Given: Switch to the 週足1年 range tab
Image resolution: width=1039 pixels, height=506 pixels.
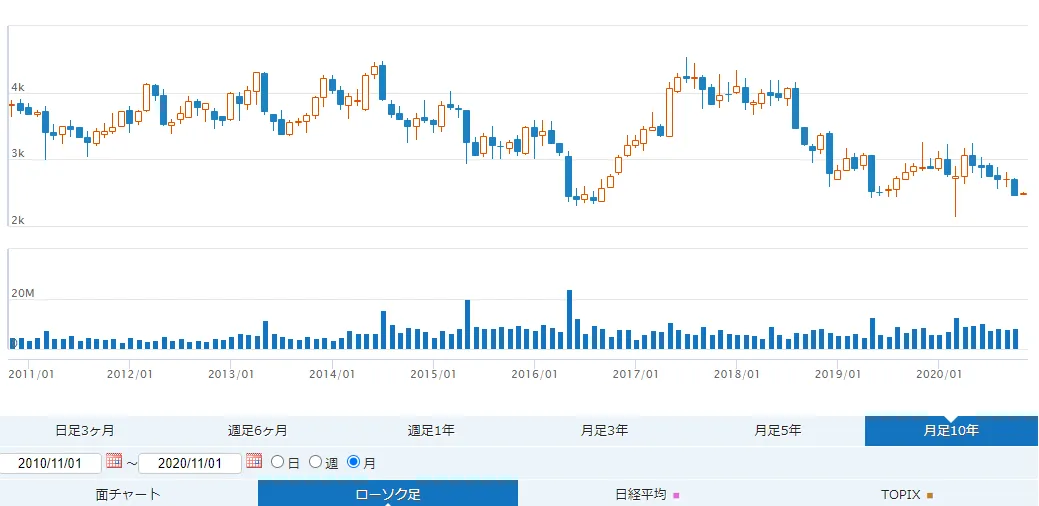Looking at the screenshot, I should click(x=431, y=430).
